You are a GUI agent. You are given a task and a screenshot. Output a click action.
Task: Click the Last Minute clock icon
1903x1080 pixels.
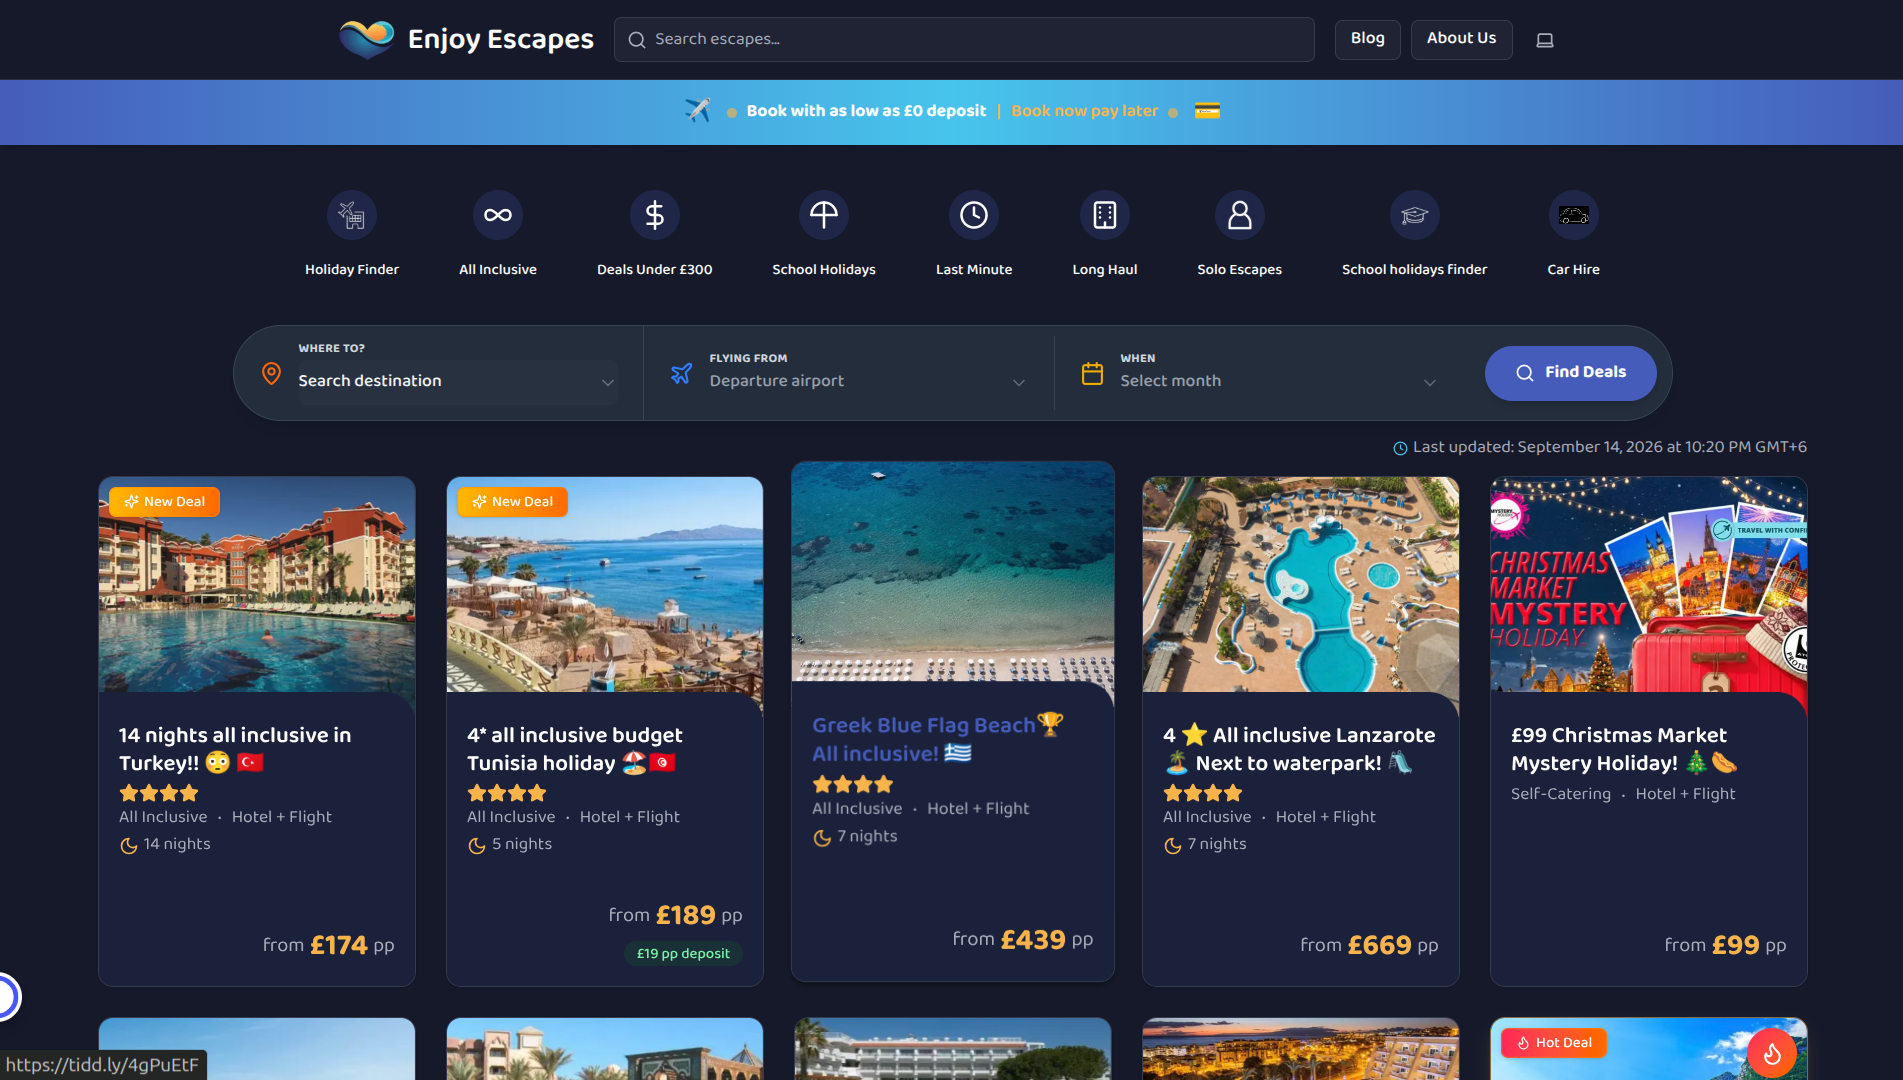[x=974, y=215]
